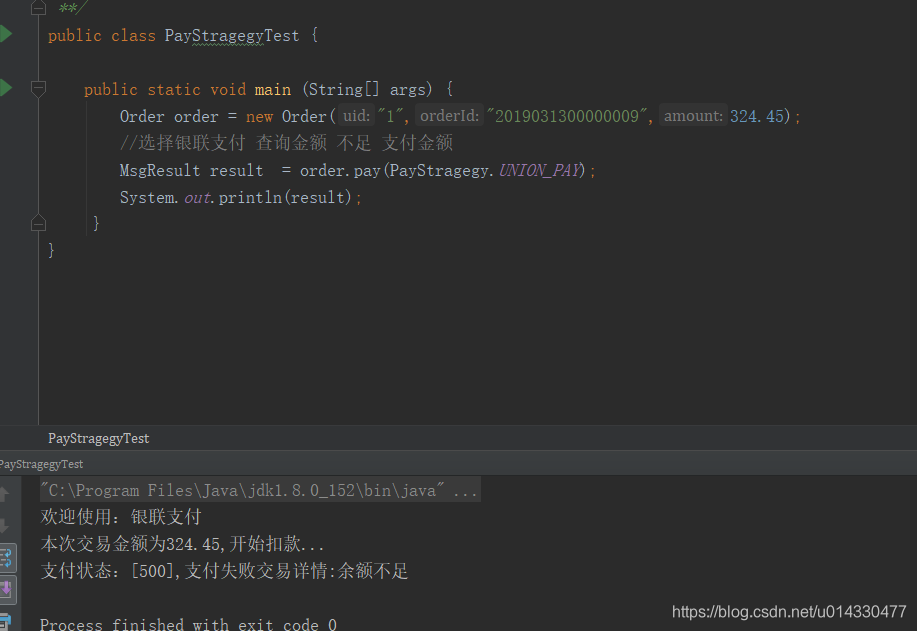Click fold end marker at main closing brace
The width and height of the screenshot is (917, 631).
(38, 223)
